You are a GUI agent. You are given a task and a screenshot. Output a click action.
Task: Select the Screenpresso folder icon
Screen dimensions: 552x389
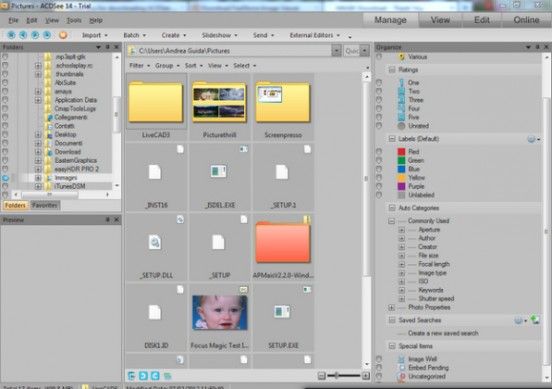(283, 102)
